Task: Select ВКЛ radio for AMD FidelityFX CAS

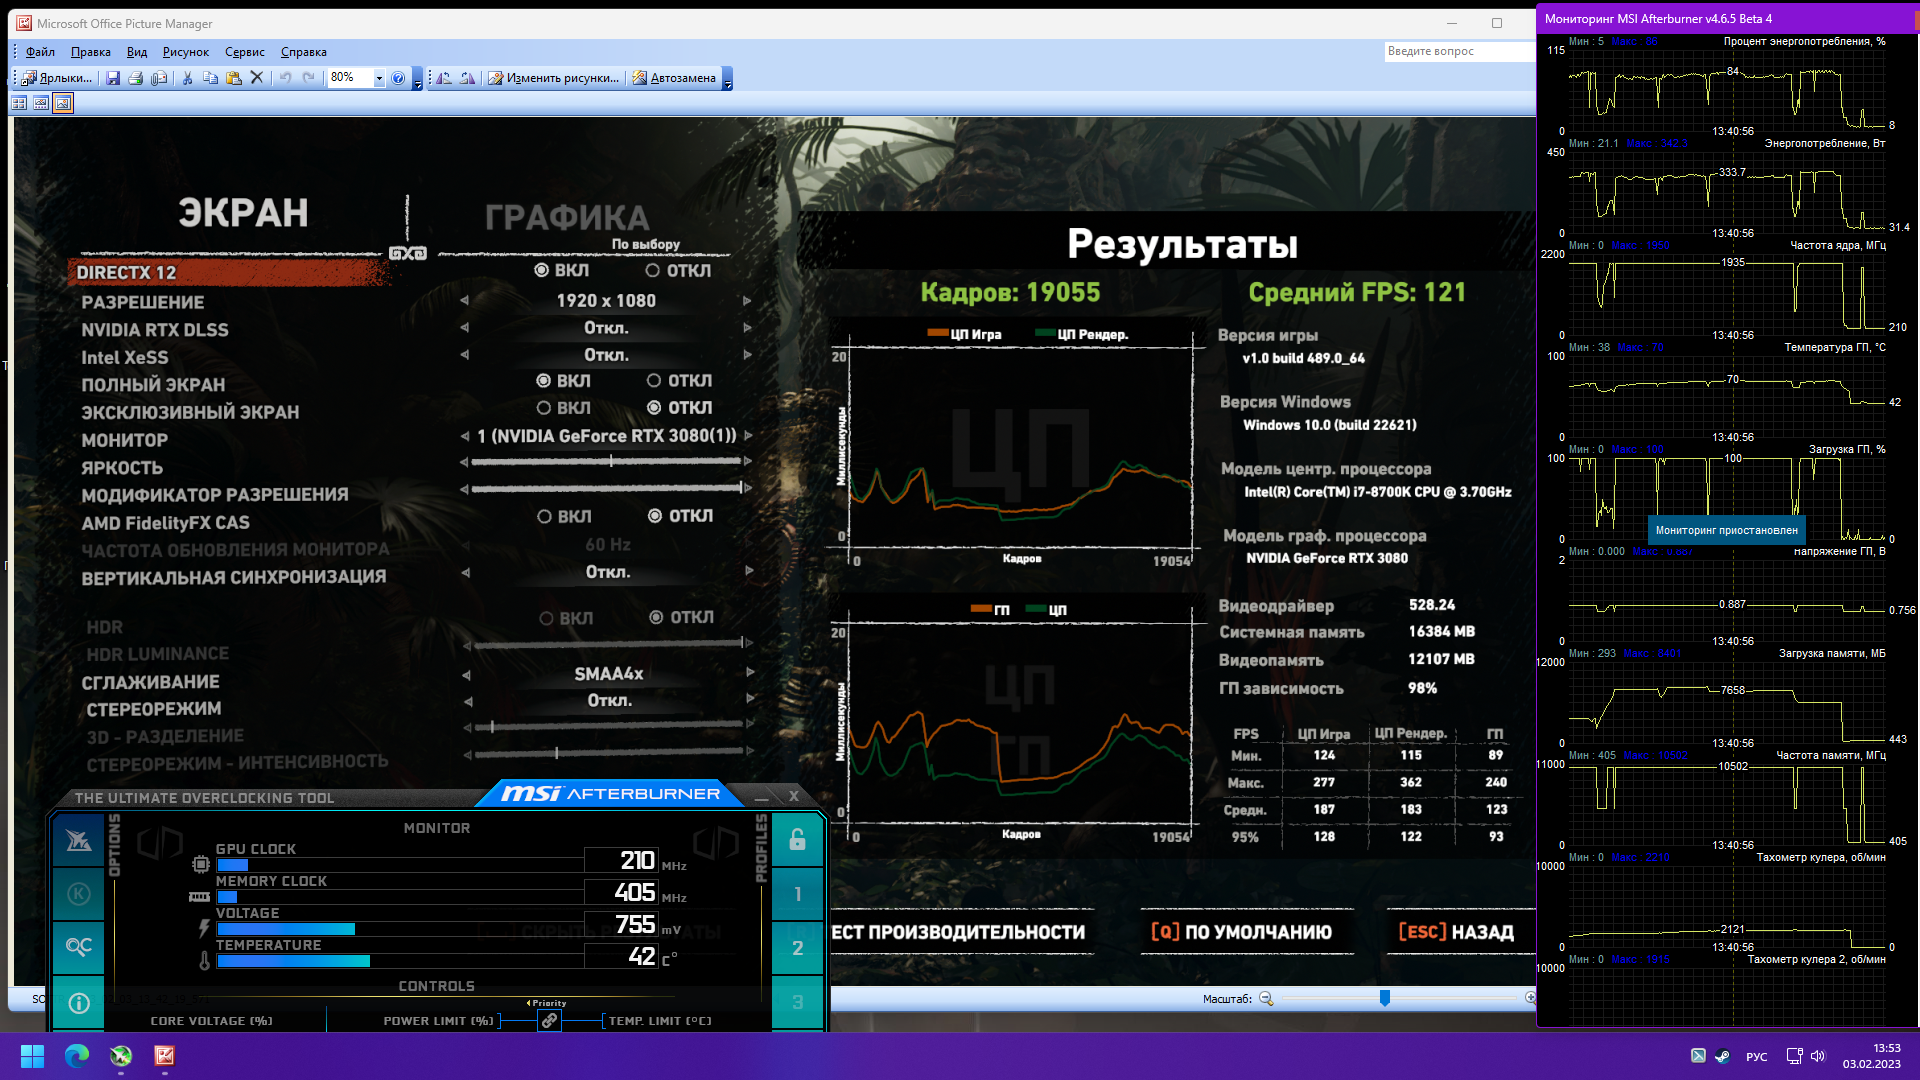Action: click(x=544, y=517)
